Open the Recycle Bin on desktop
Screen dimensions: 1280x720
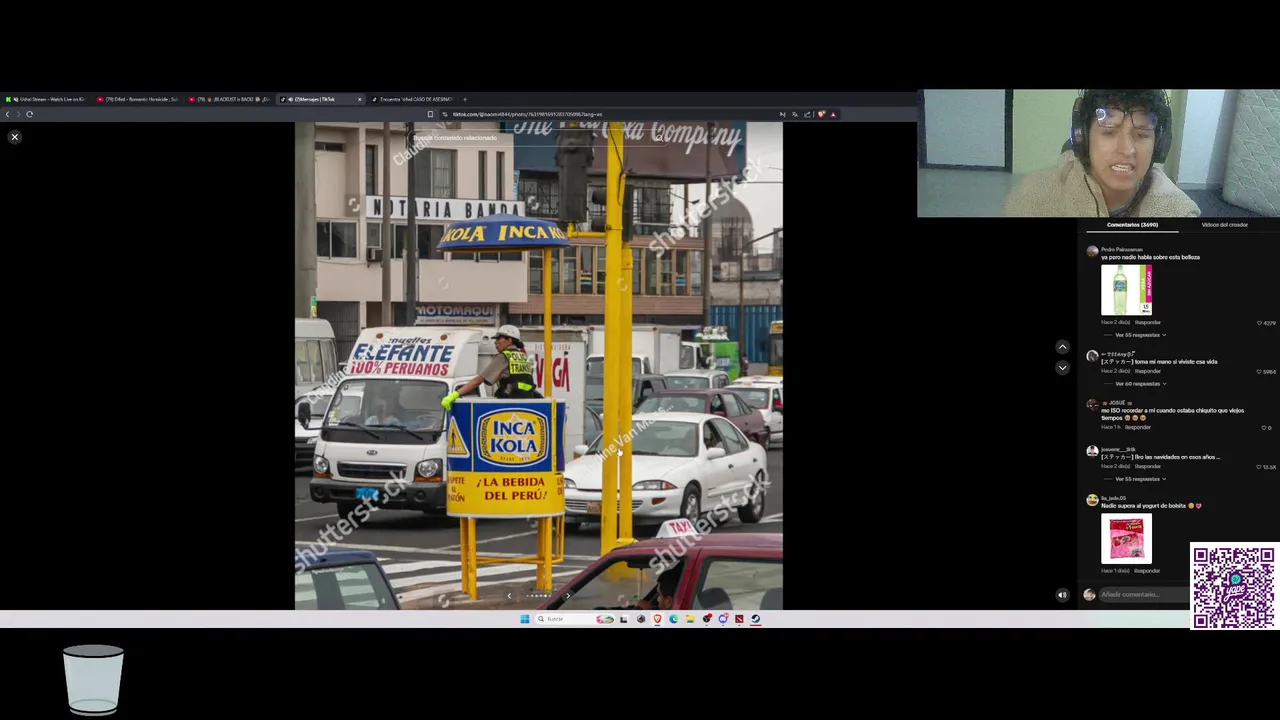click(93, 680)
